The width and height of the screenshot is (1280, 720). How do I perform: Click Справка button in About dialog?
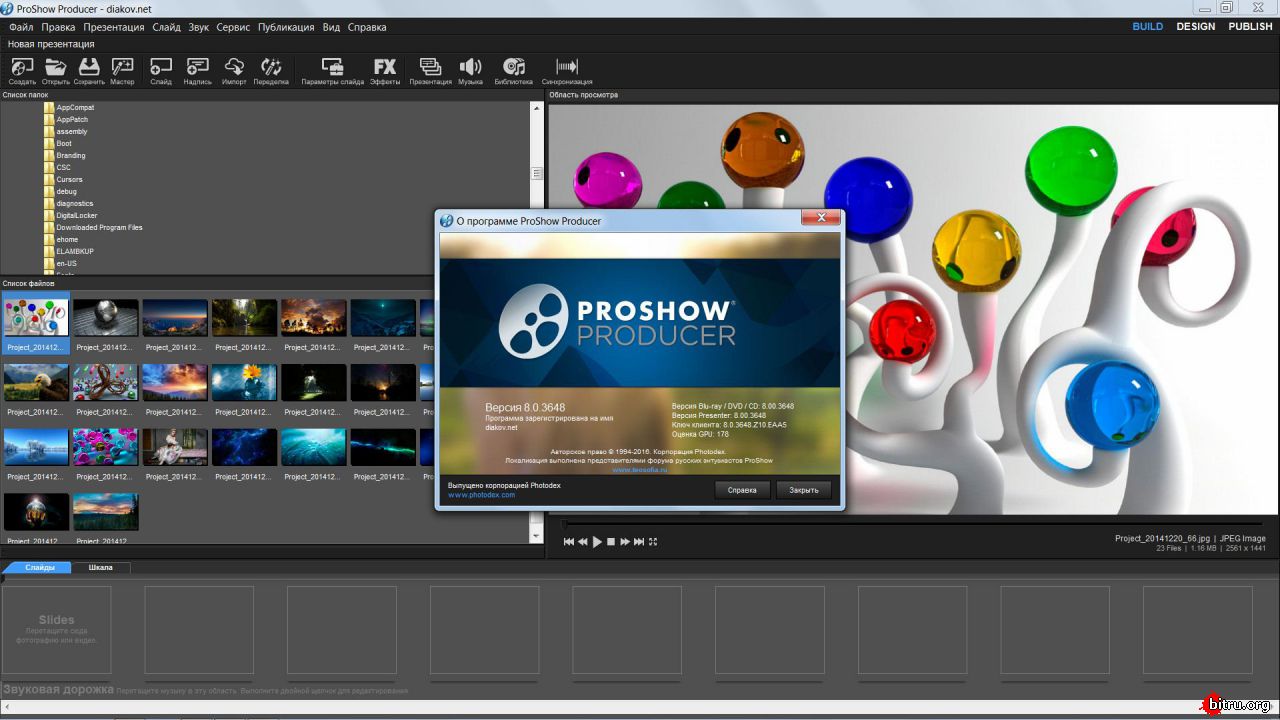click(742, 490)
